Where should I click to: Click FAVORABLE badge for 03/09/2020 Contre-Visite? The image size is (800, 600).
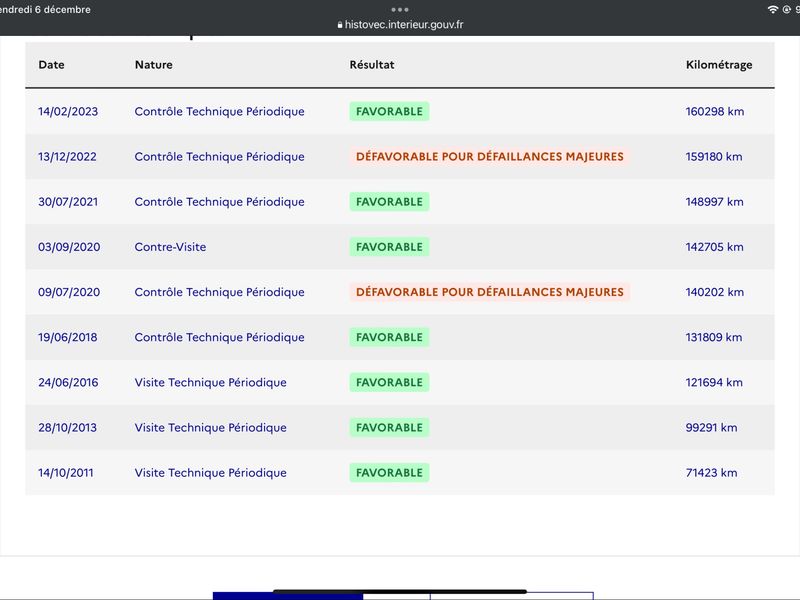click(x=389, y=247)
